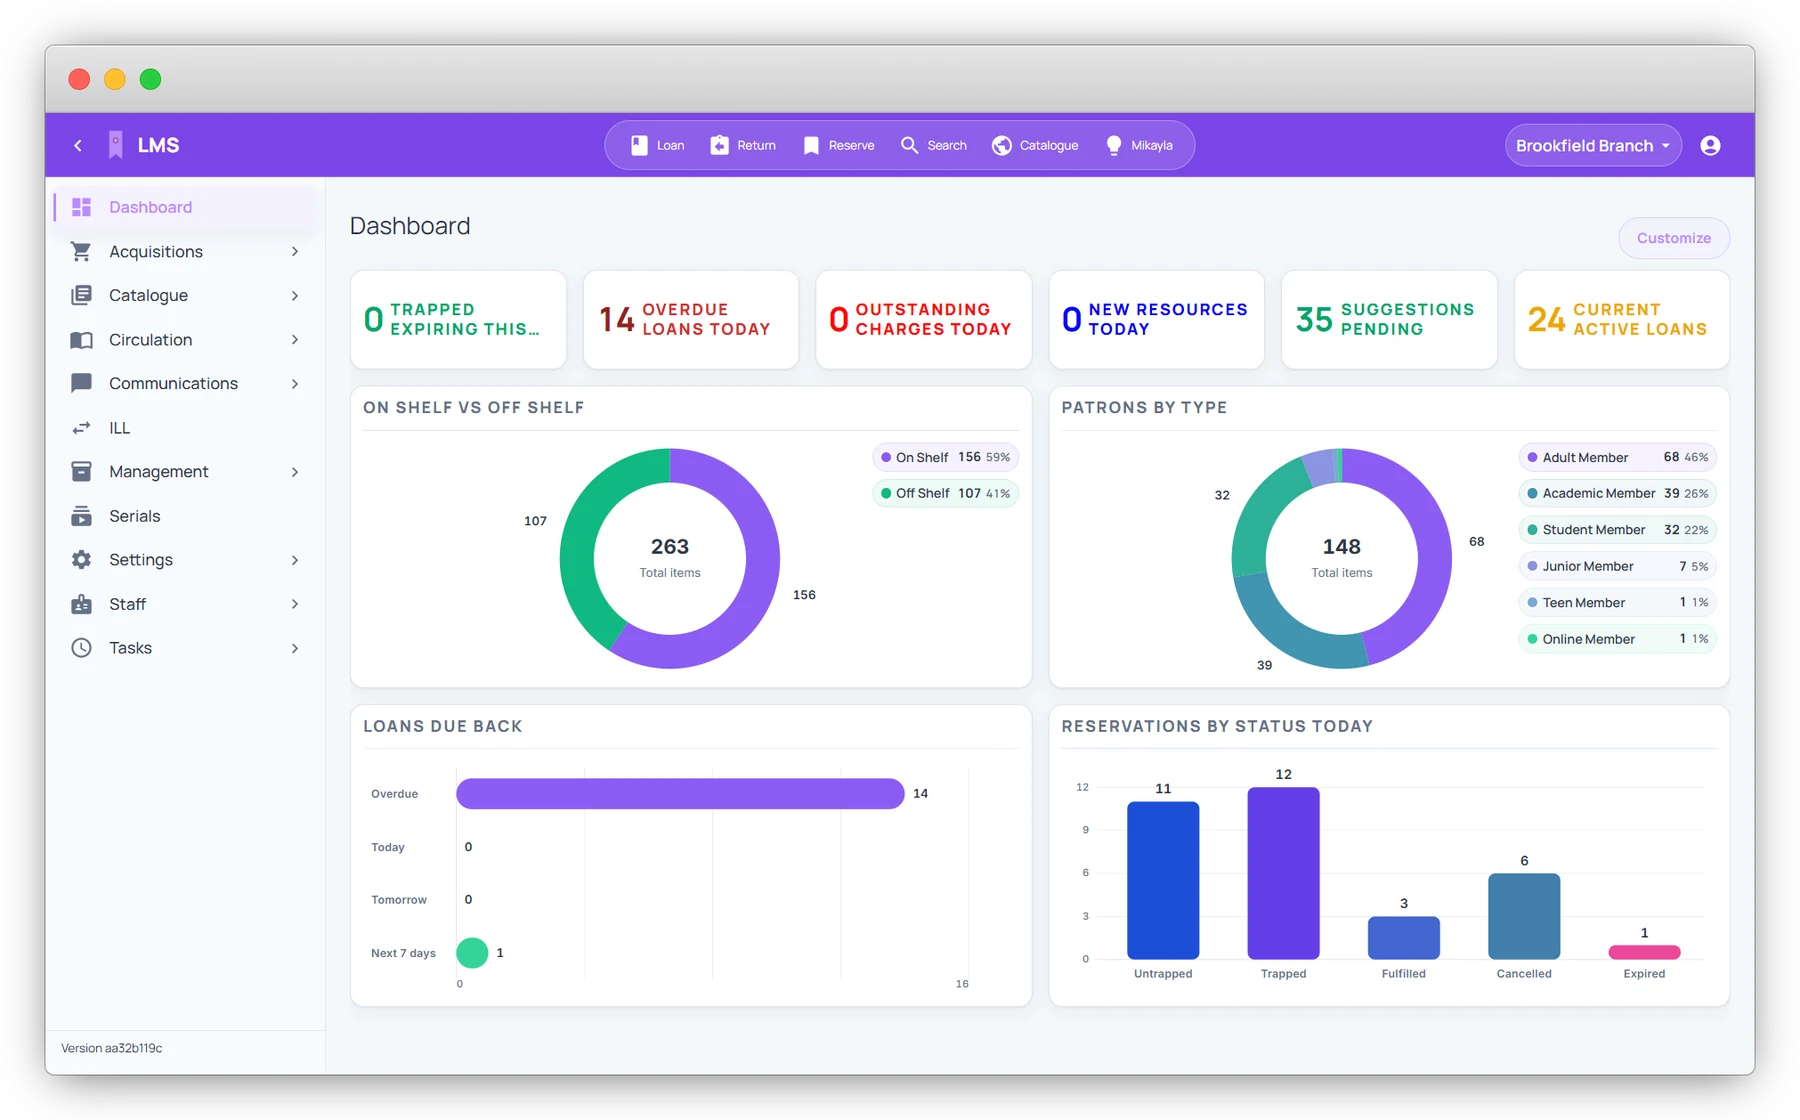Open Catalogue in the top toolbar

click(x=1035, y=145)
